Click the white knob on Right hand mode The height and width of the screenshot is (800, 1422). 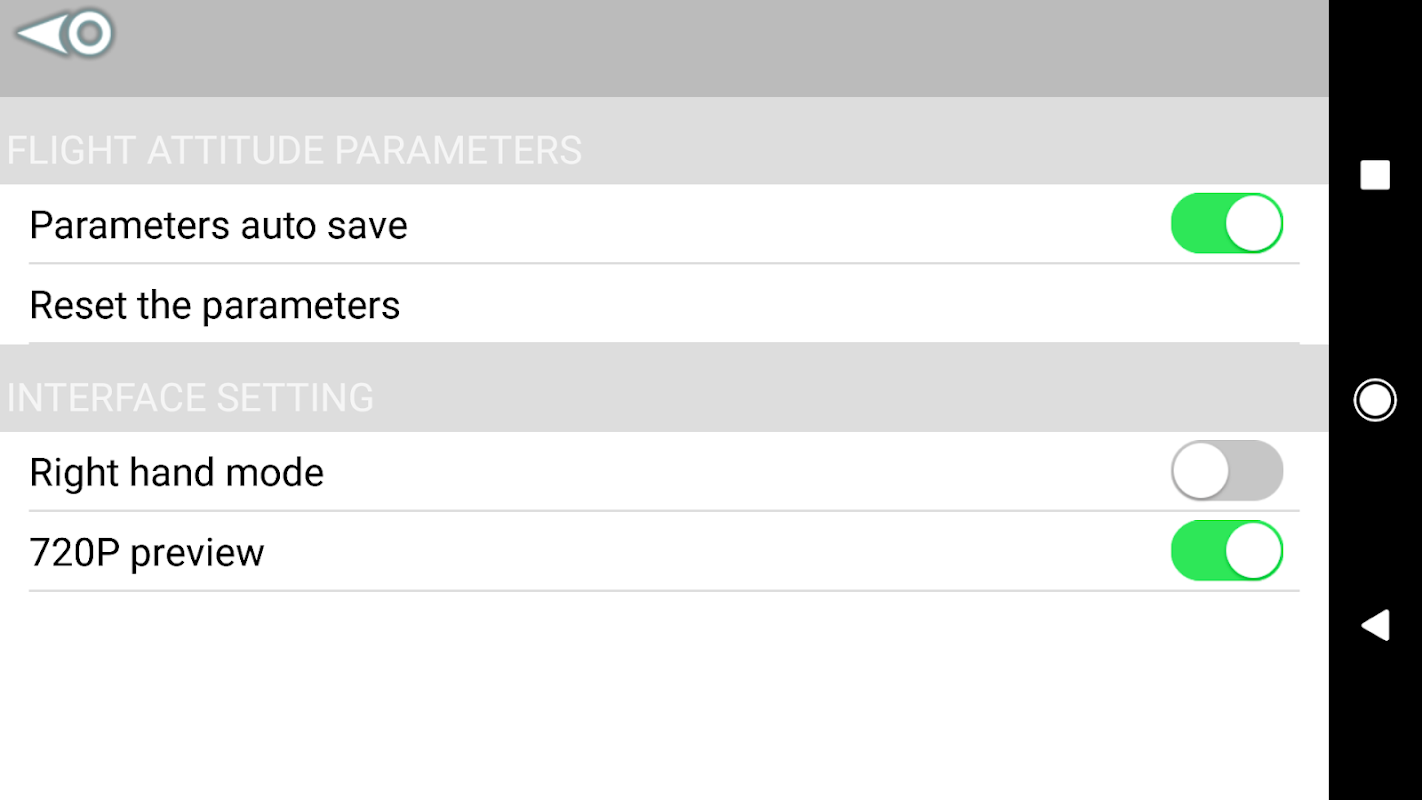coord(1200,470)
